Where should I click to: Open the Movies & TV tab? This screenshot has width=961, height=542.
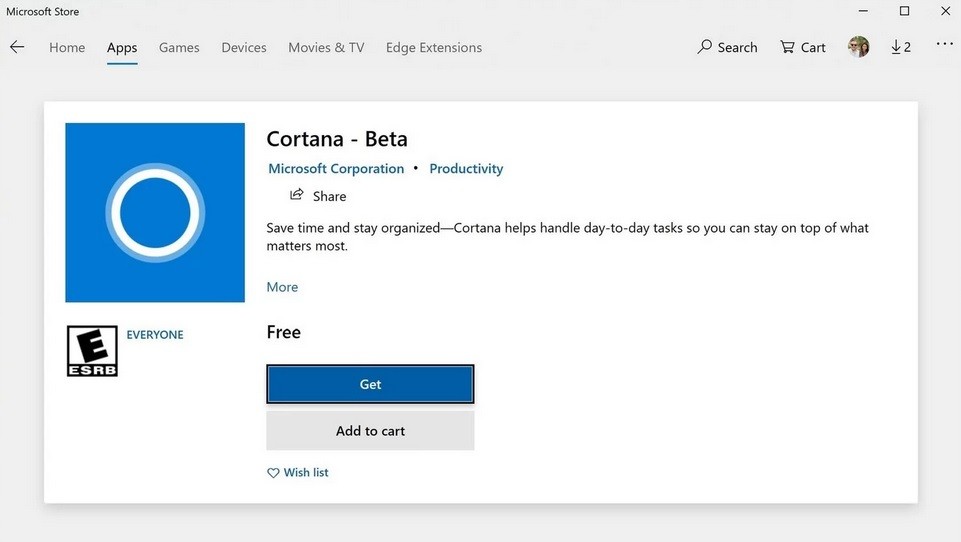pos(326,47)
